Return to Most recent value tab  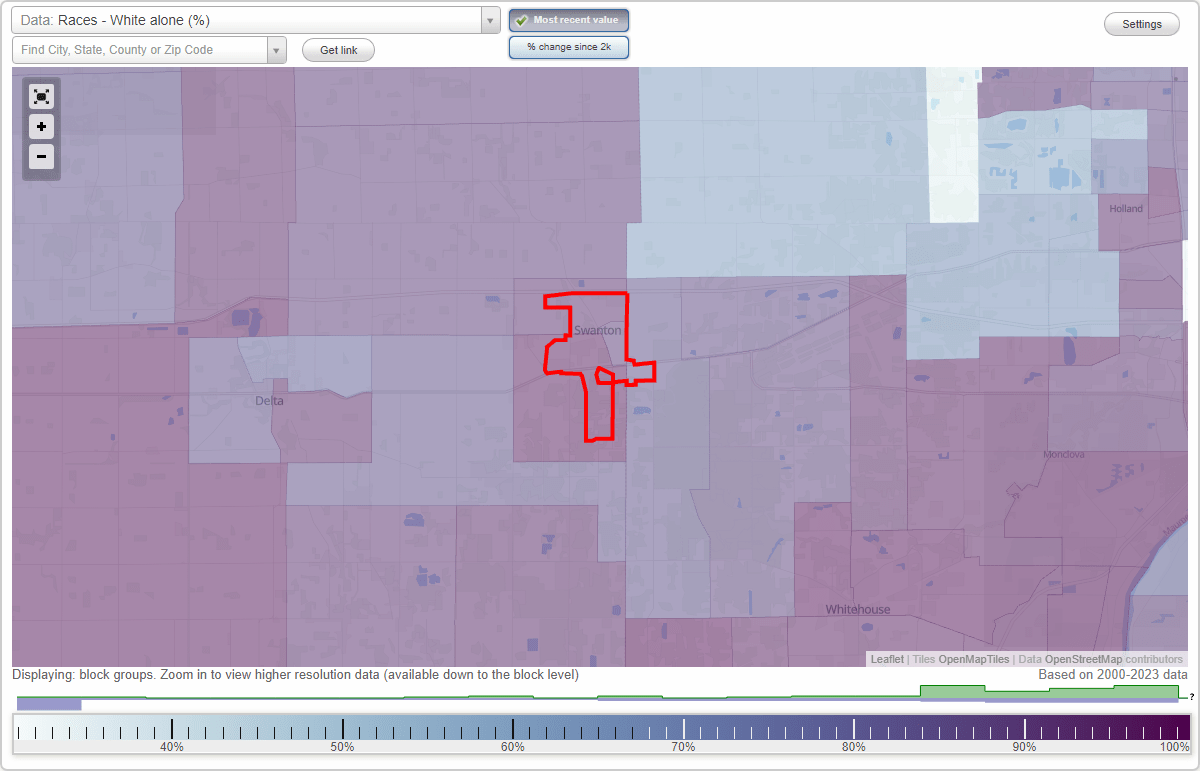[x=568, y=19]
